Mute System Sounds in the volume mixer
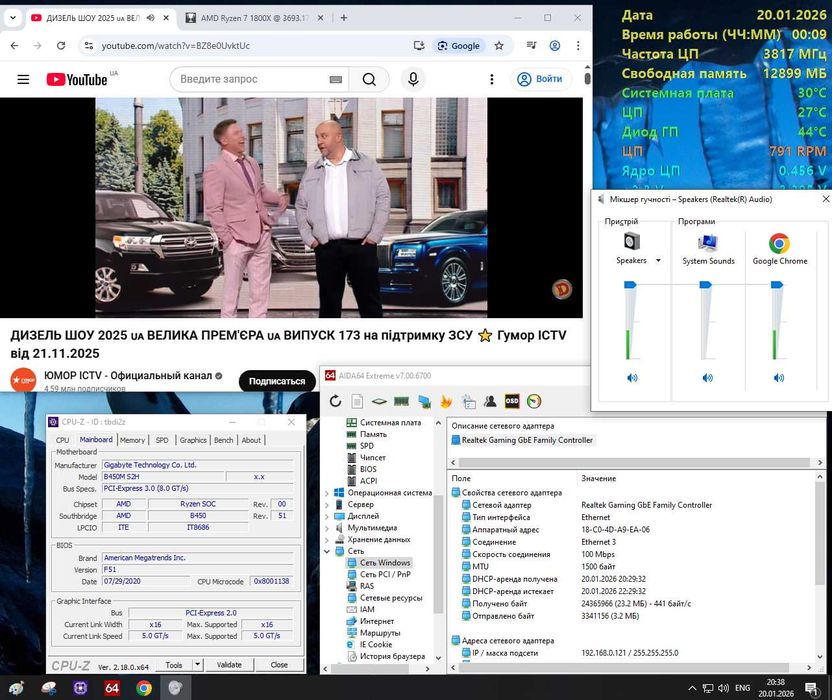Image resolution: width=832 pixels, height=700 pixels. [708, 377]
